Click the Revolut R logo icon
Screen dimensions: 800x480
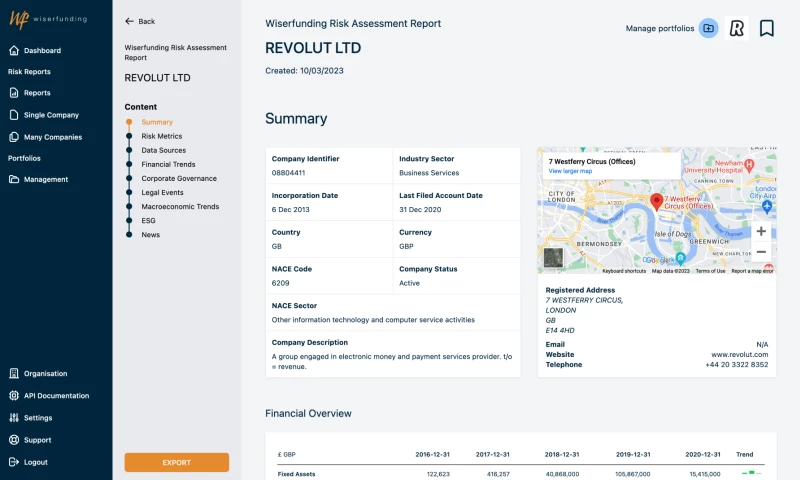(x=736, y=28)
